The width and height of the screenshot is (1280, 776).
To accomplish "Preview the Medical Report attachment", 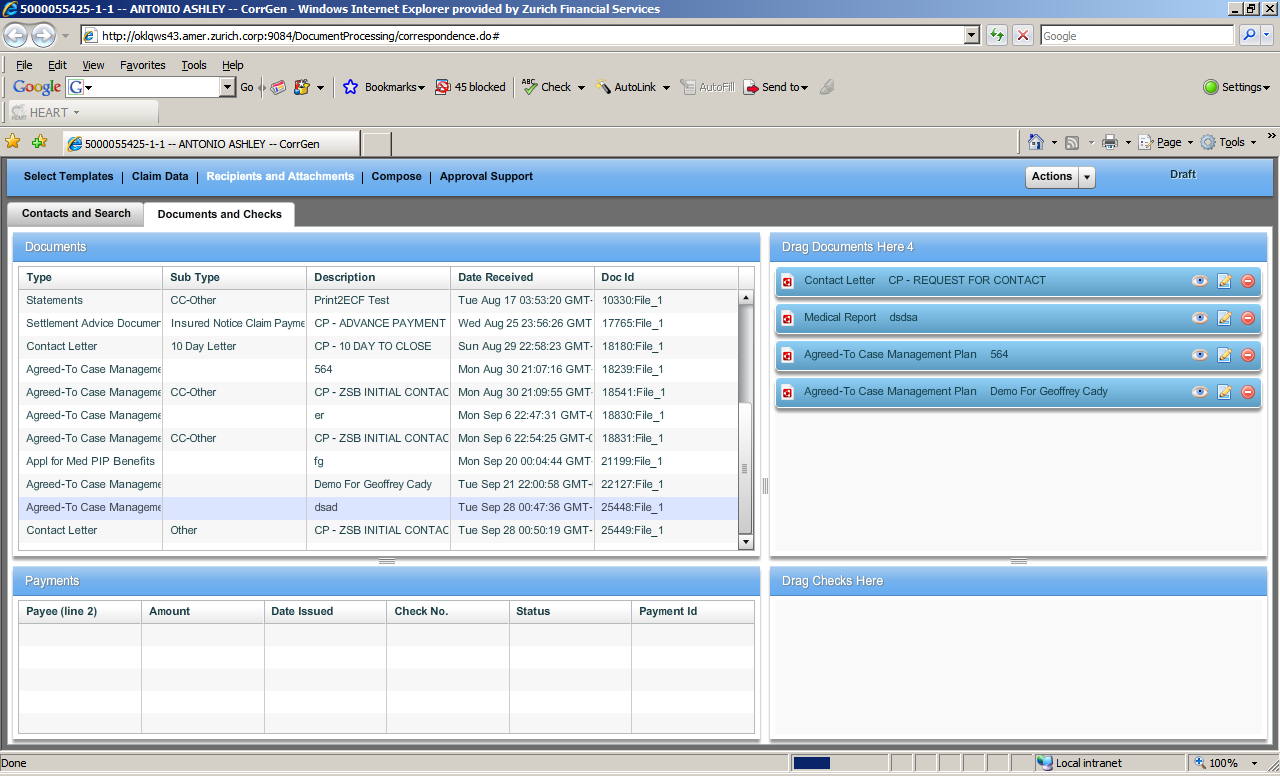I will pos(1200,318).
